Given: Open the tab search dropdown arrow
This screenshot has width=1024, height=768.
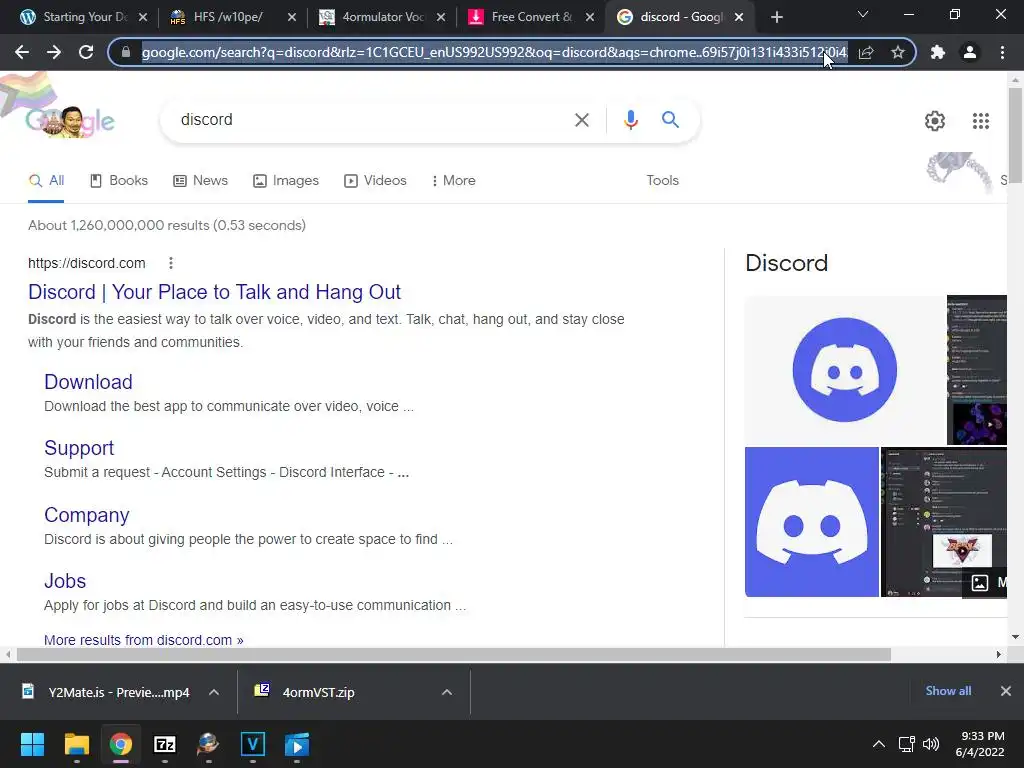Looking at the screenshot, I should tap(863, 14).
